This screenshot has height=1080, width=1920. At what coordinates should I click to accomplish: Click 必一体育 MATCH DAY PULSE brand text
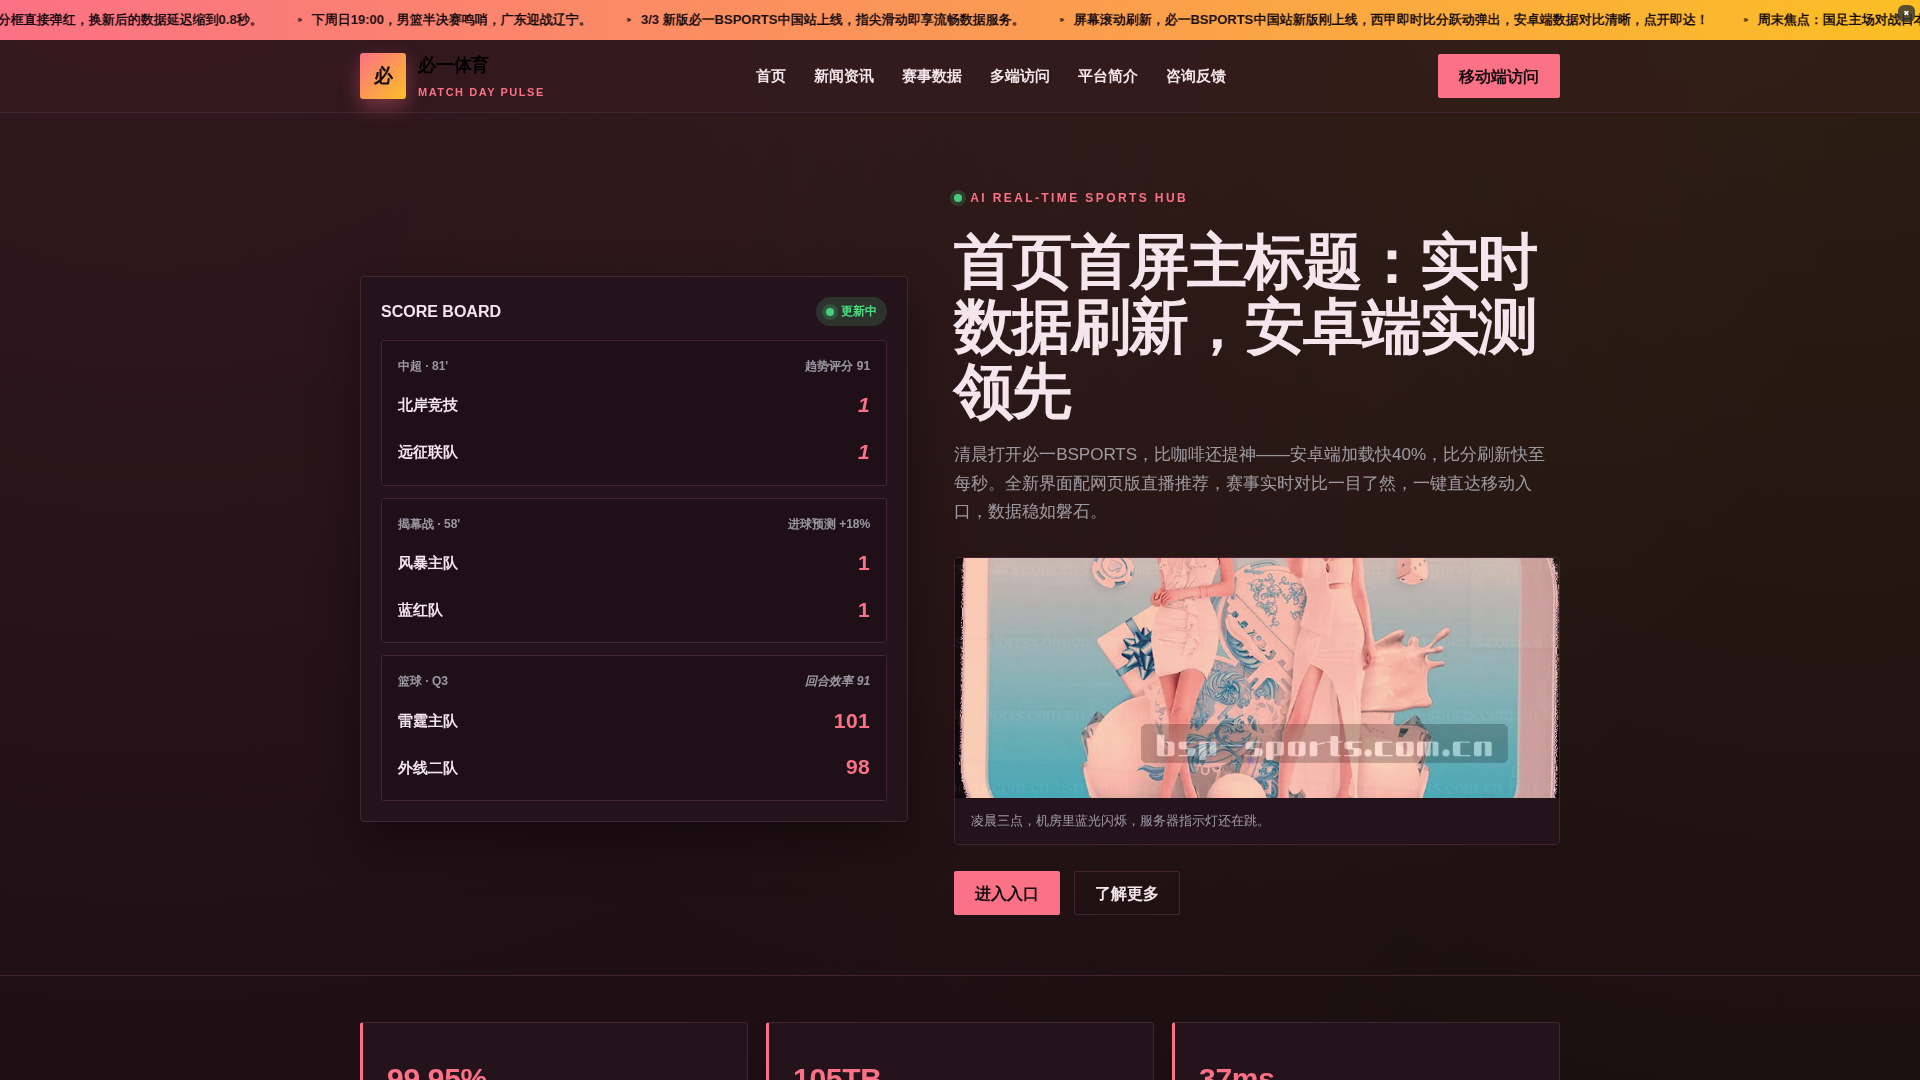pyautogui.click(x=481, y=76)
